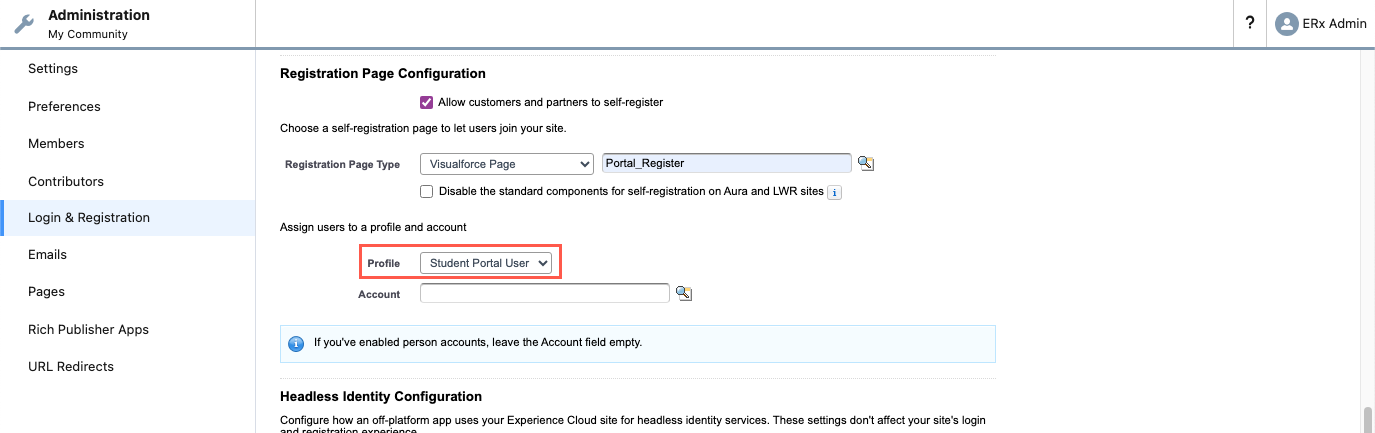Expand the Profile dropdown Student Portal User

[x=485, y=263]
